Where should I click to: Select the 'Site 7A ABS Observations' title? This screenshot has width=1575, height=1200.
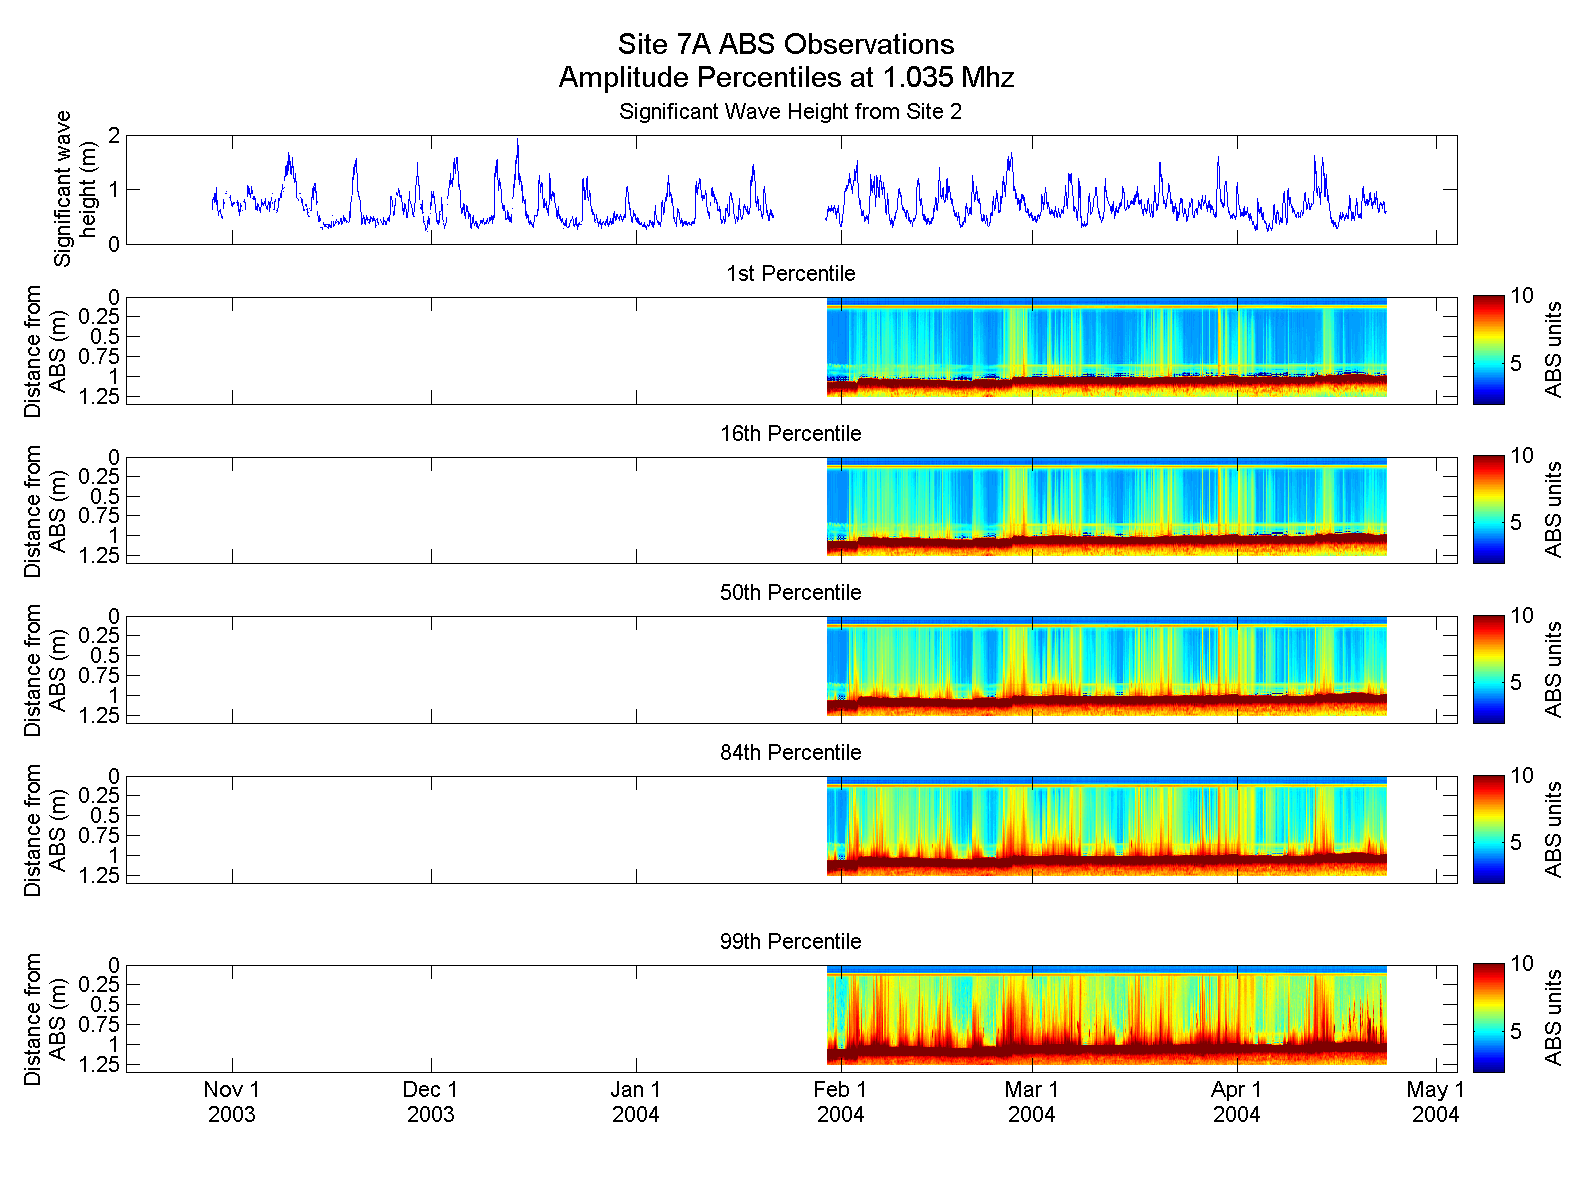786,44
